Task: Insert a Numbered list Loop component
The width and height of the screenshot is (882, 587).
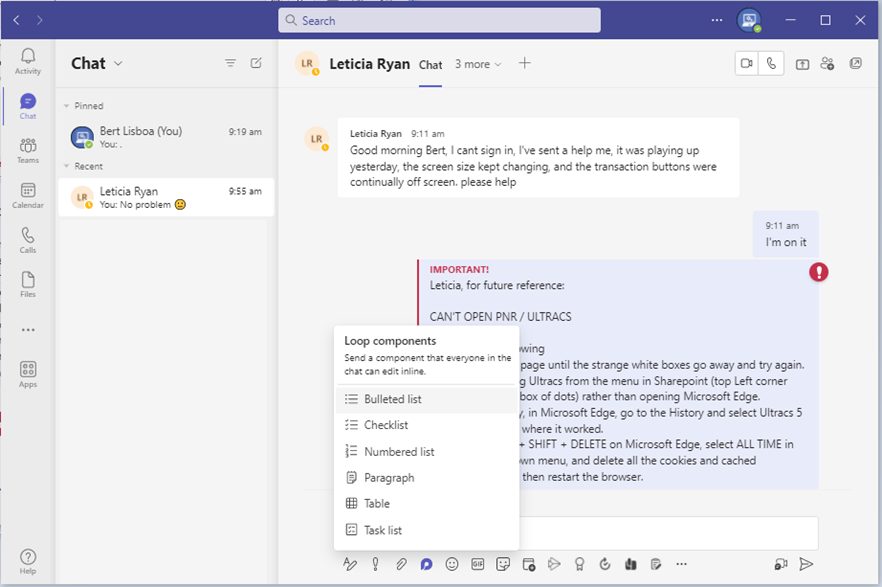Action: click(426, 451)
